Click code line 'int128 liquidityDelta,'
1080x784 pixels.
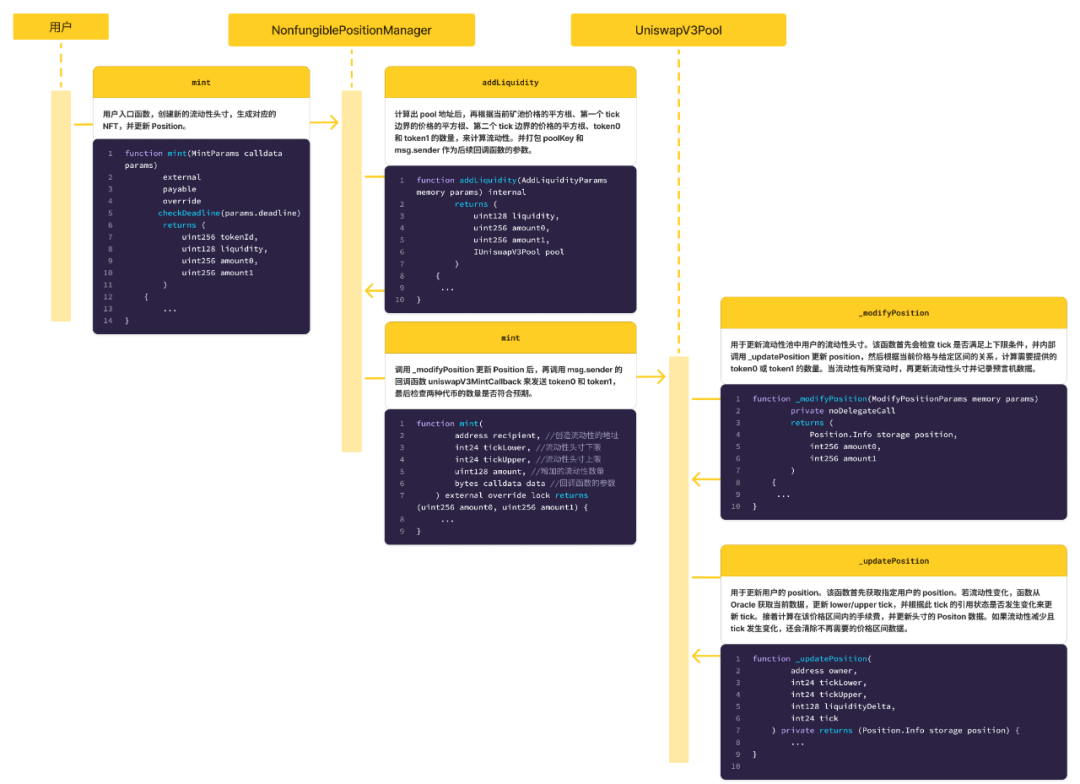coord(842,706)
